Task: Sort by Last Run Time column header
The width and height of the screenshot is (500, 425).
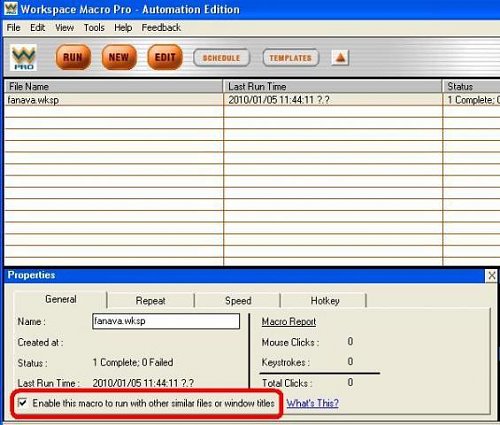Action: coord(332,87)
